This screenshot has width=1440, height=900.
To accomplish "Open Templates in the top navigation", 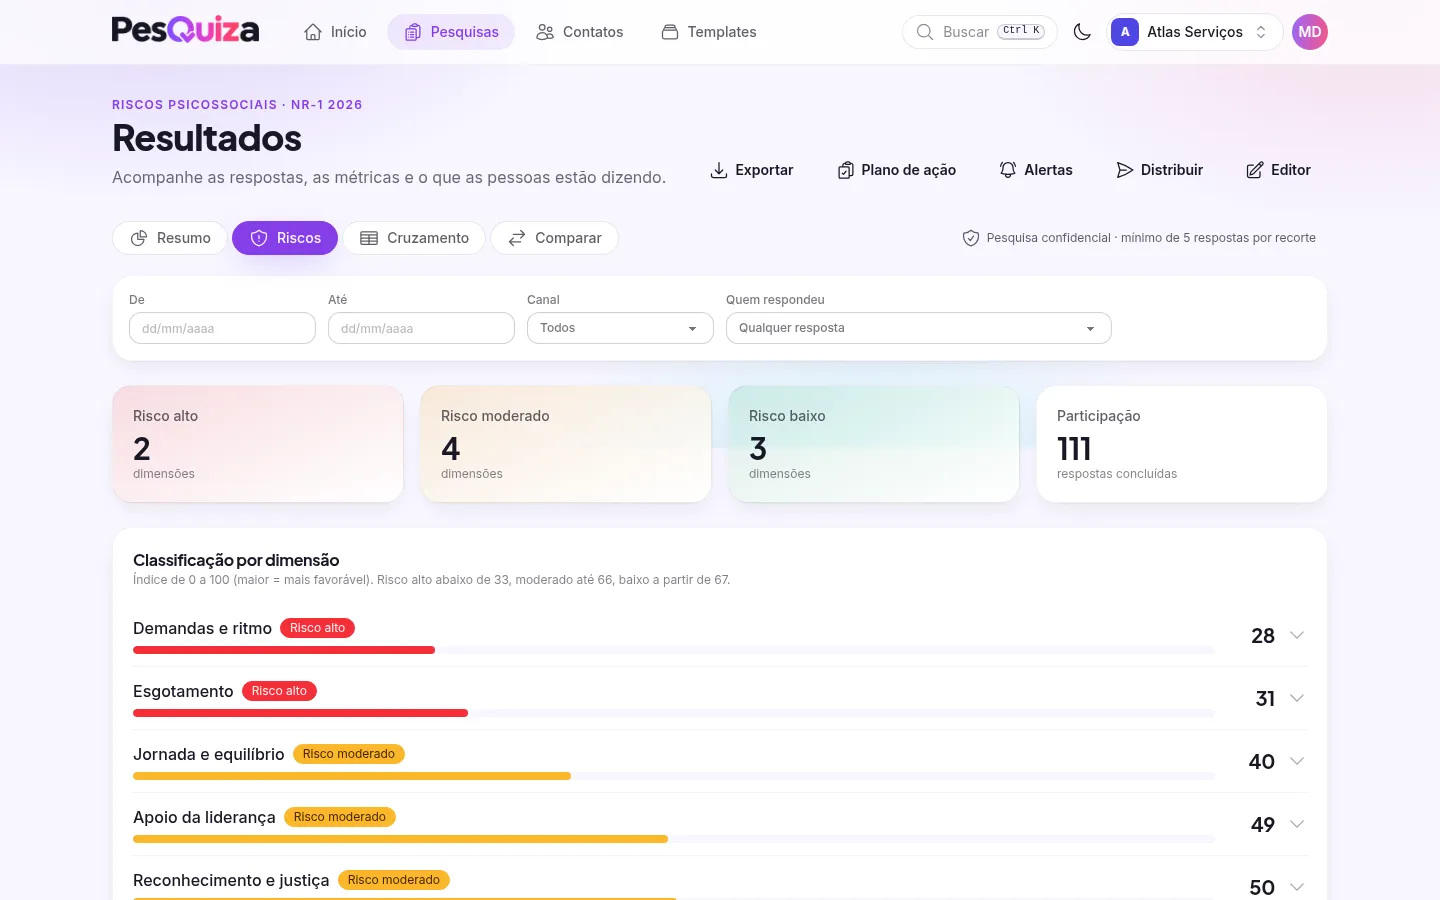I will tap(709, 32).
